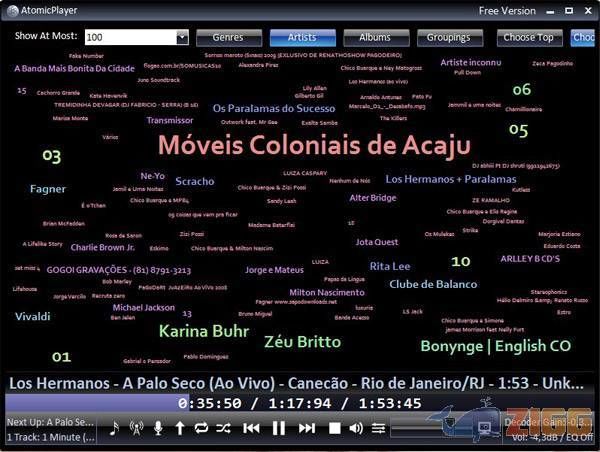Switch to the Artists view
Image resolution: width=600 pixels, height=452 pixels.
coord(303,38)
